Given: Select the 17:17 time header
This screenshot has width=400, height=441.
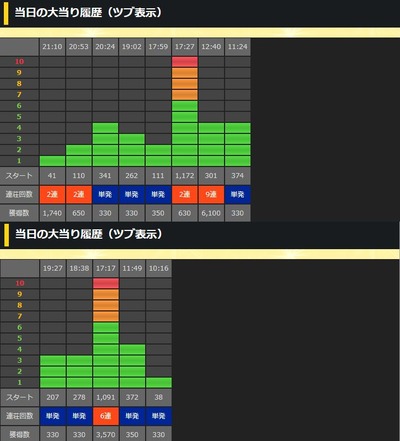Looking at the screenshot, I should 106,268.
